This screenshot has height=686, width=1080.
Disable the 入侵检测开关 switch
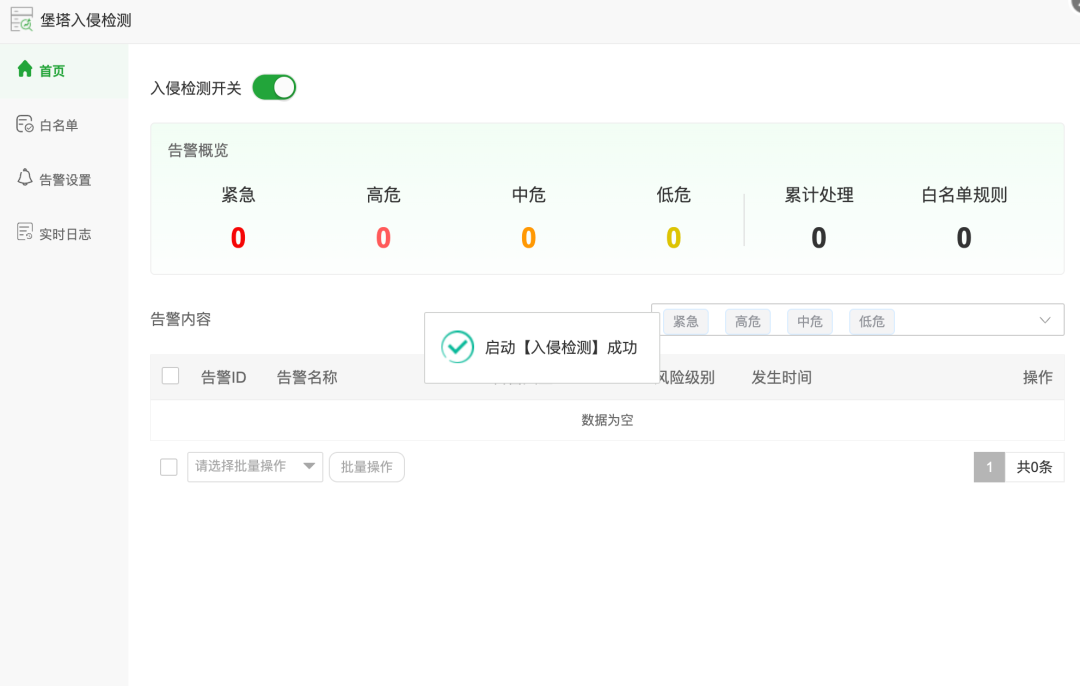tap(273, 87)
